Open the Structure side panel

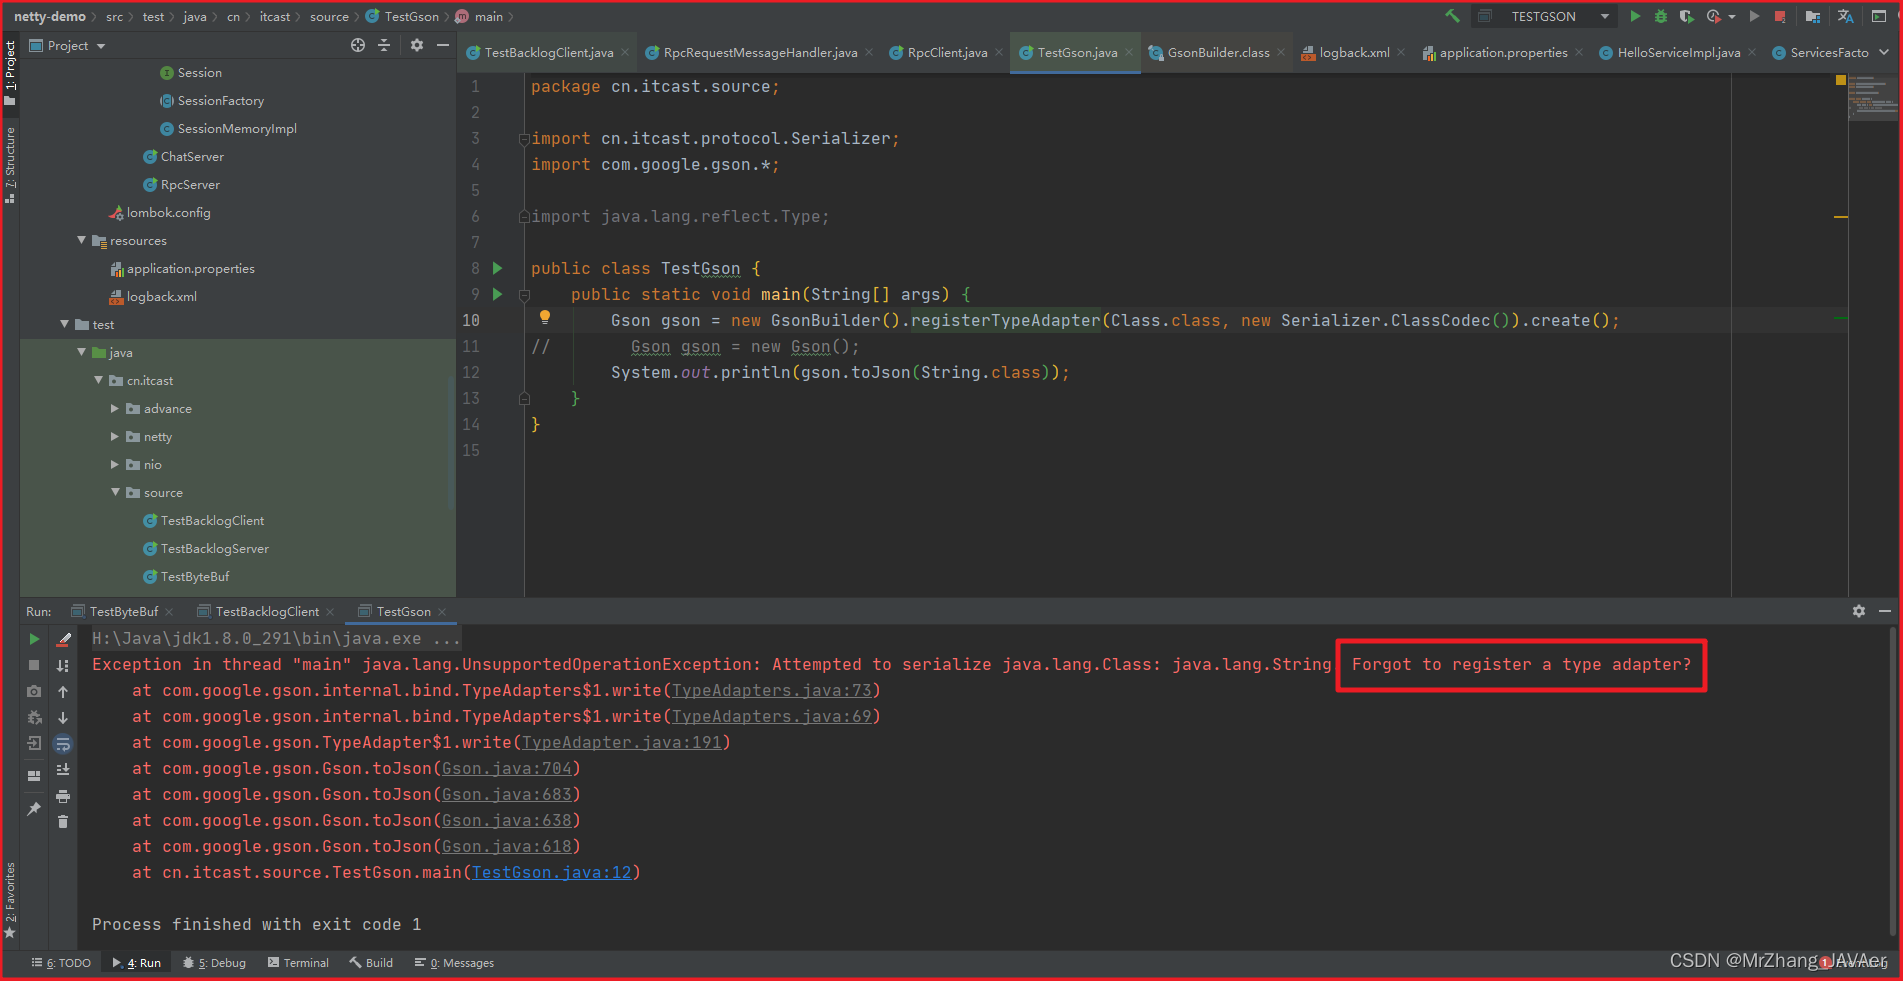tap(10, 164)
